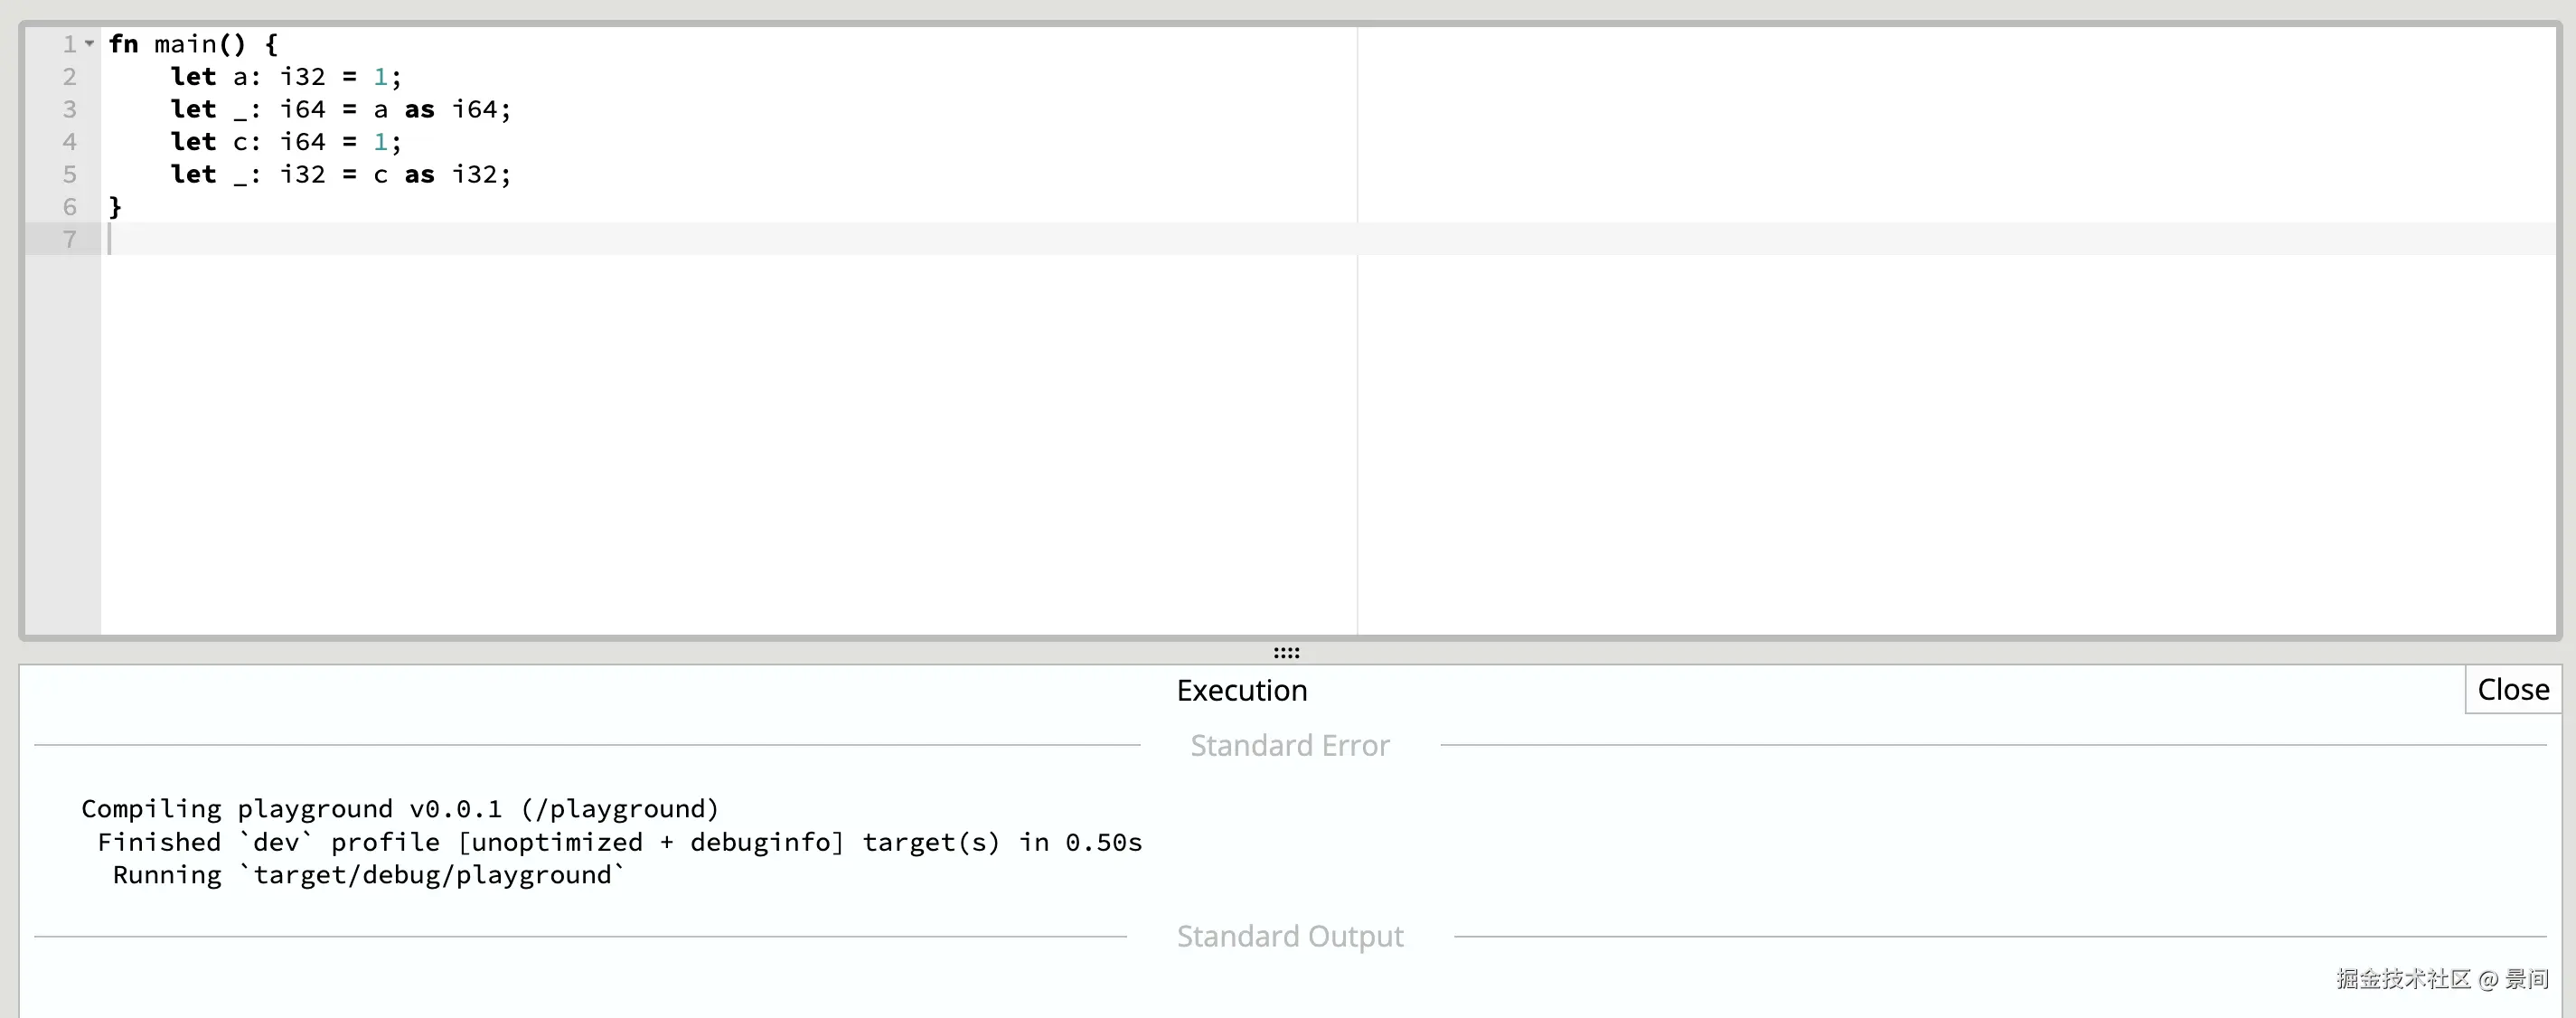Image resolution: width=2576 pixels, height=1018 pixels.
Task: Click "main" in the function declaration
Action: coord(185,44)
